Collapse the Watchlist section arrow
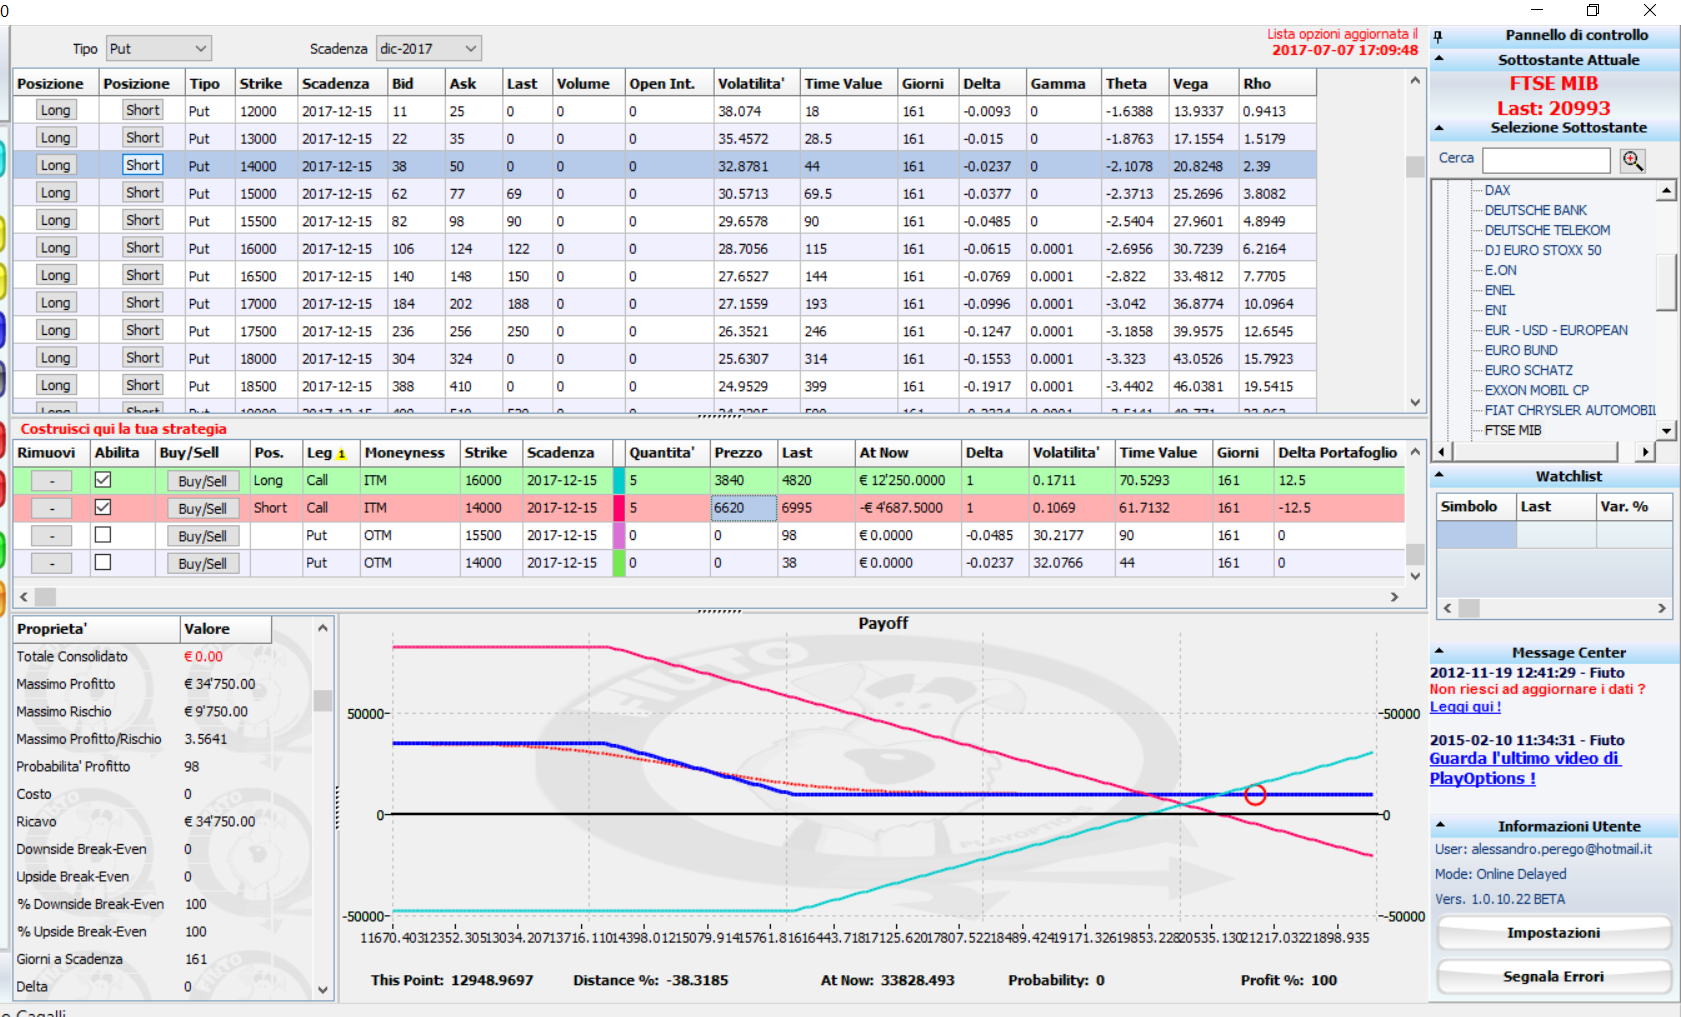The height and width of the screenshot is (1017, 1681). (x=1439, y=476)
